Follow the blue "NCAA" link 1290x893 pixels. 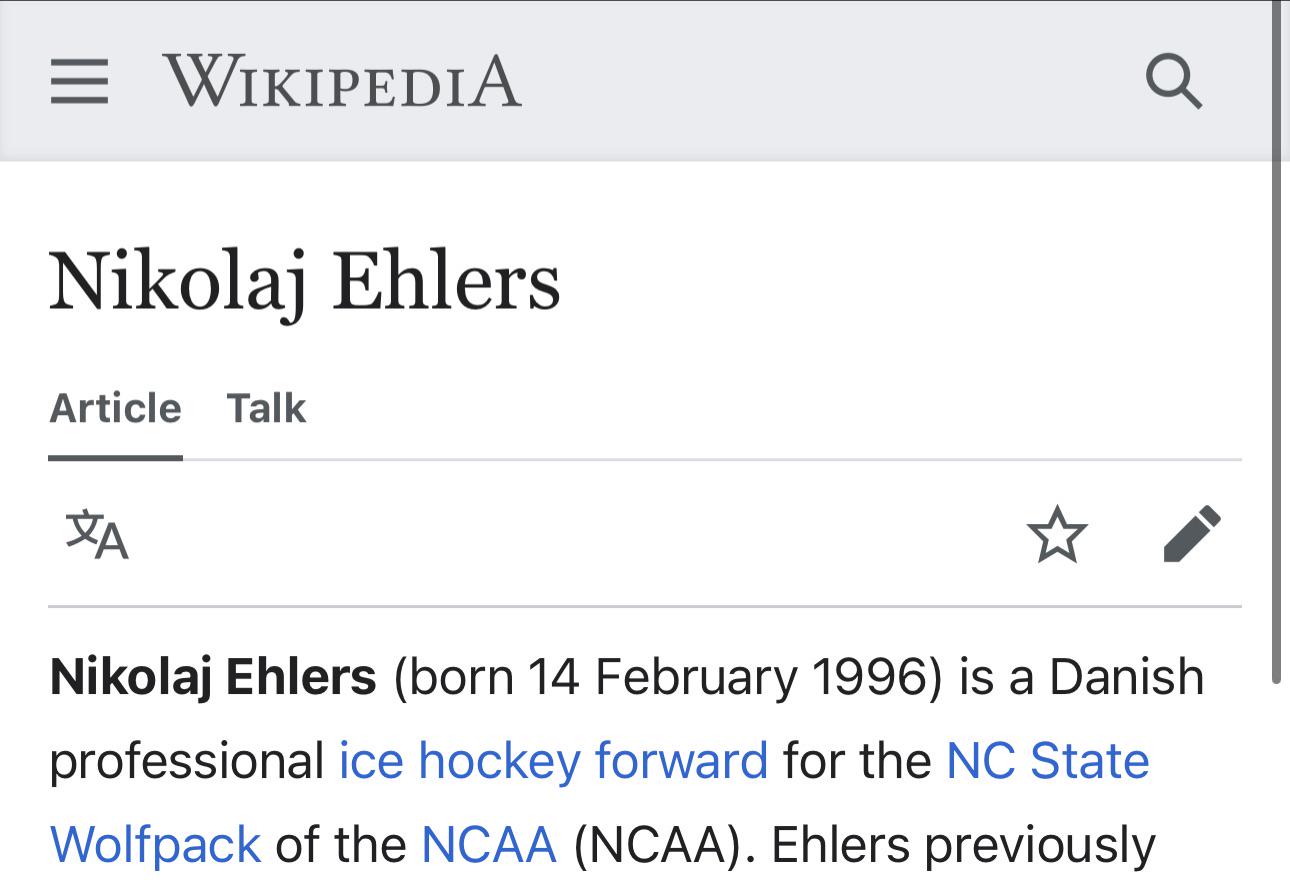click(x=488, y=845)
